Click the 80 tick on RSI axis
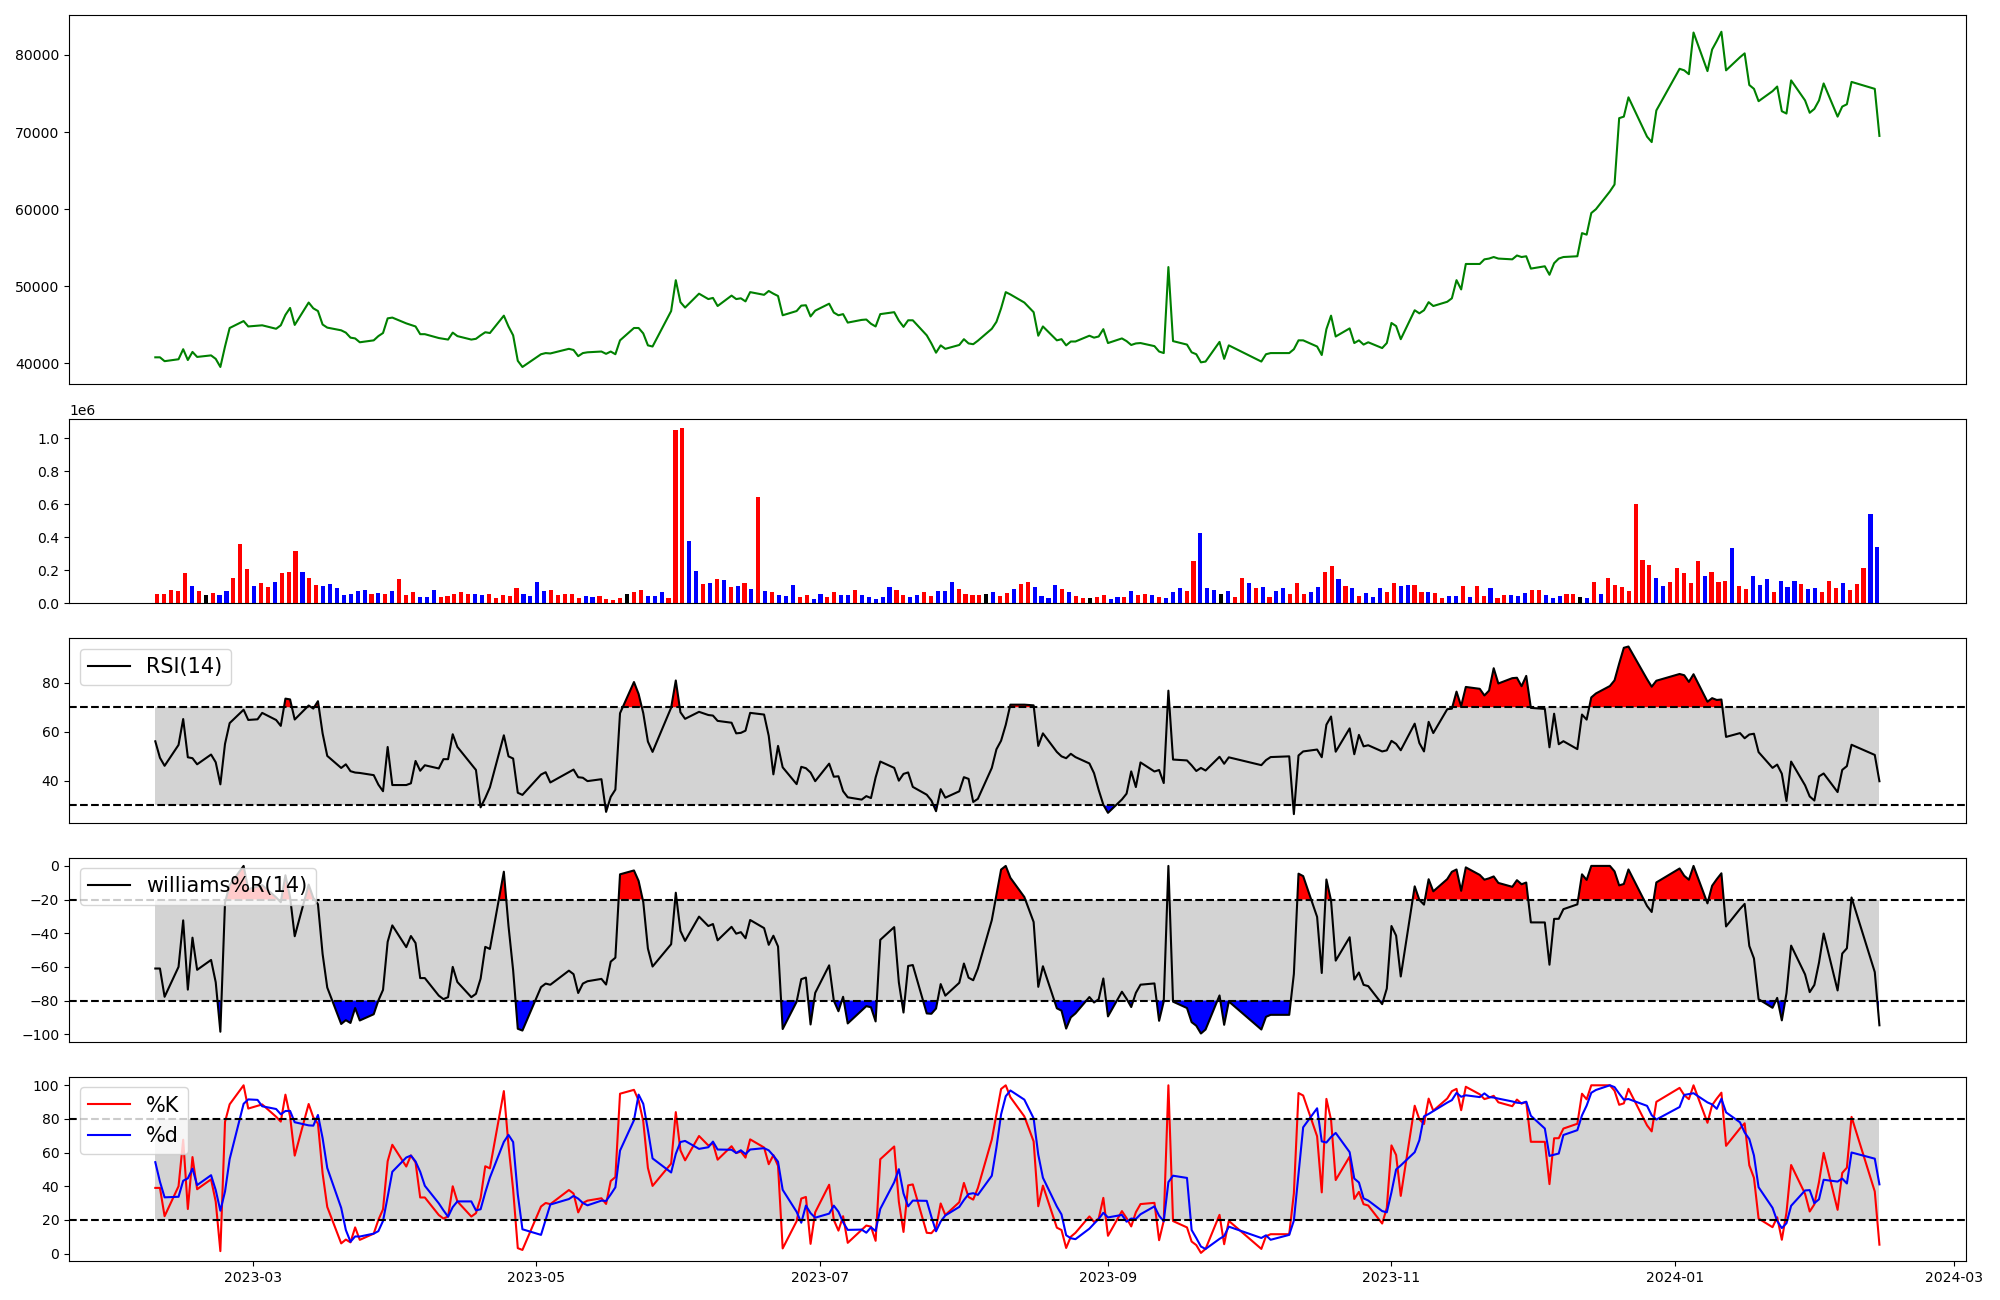Viewport: 2000px width, 1300px height. click(x=50, y=684)
